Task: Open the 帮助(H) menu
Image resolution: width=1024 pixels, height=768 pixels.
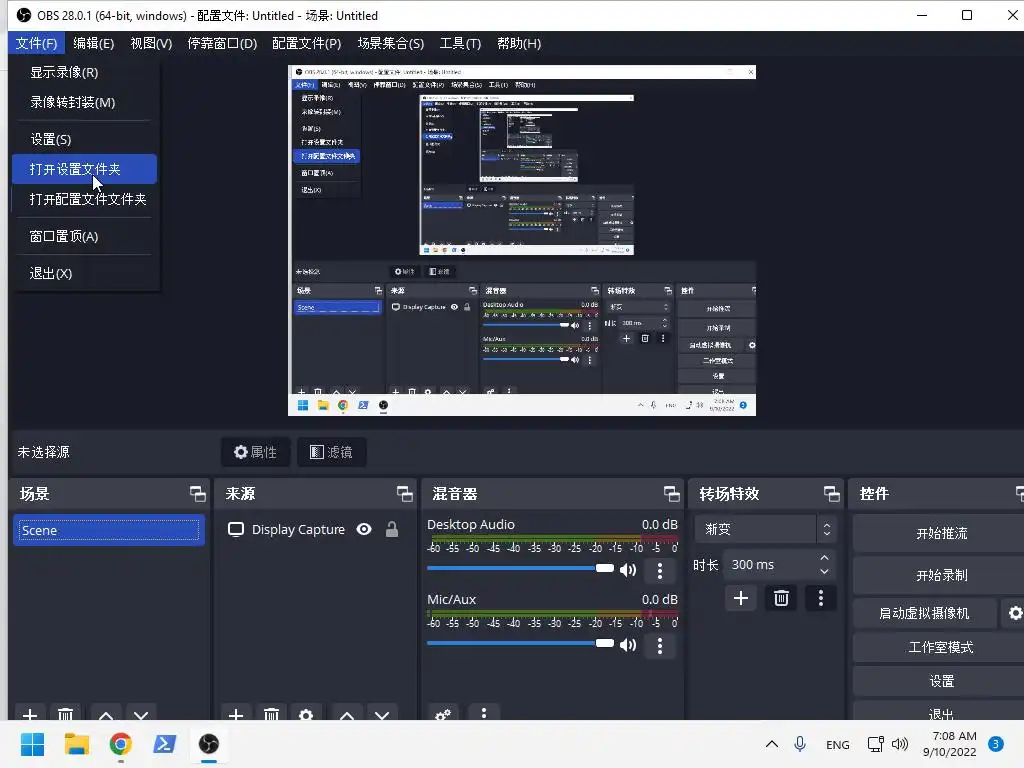Action: [519, 43]
